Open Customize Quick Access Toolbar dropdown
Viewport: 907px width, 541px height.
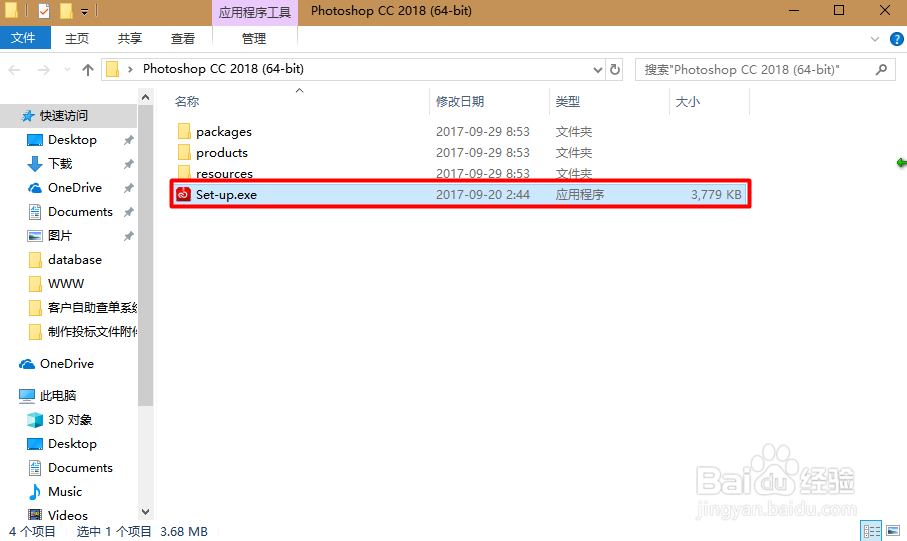pos(84,11)
